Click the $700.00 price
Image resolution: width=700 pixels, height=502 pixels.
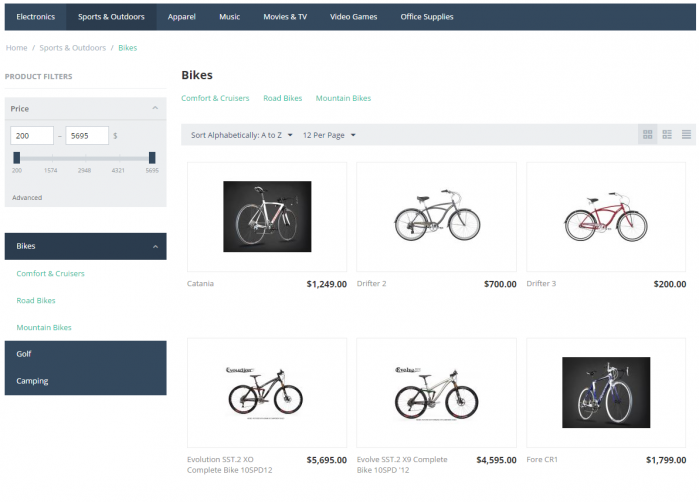(x=500, y=284)
